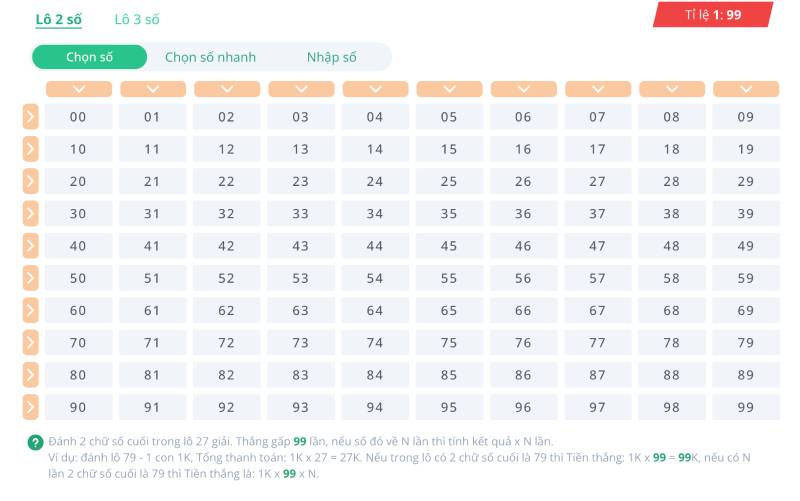Select entire row starting with 20
The image size is (800, 501).
coord(30,181)
